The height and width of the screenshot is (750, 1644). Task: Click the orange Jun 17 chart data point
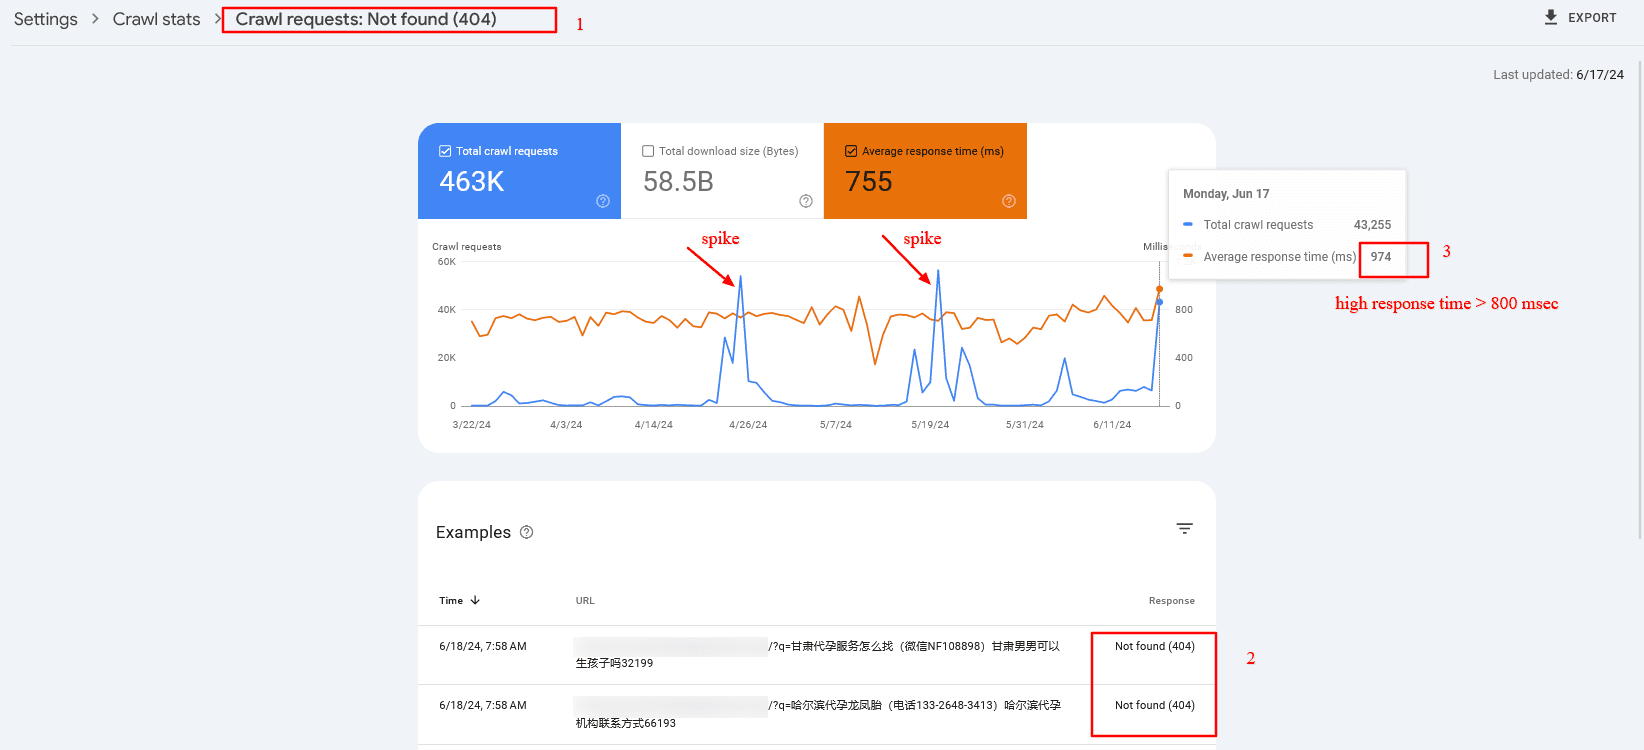click(1160, 289)
